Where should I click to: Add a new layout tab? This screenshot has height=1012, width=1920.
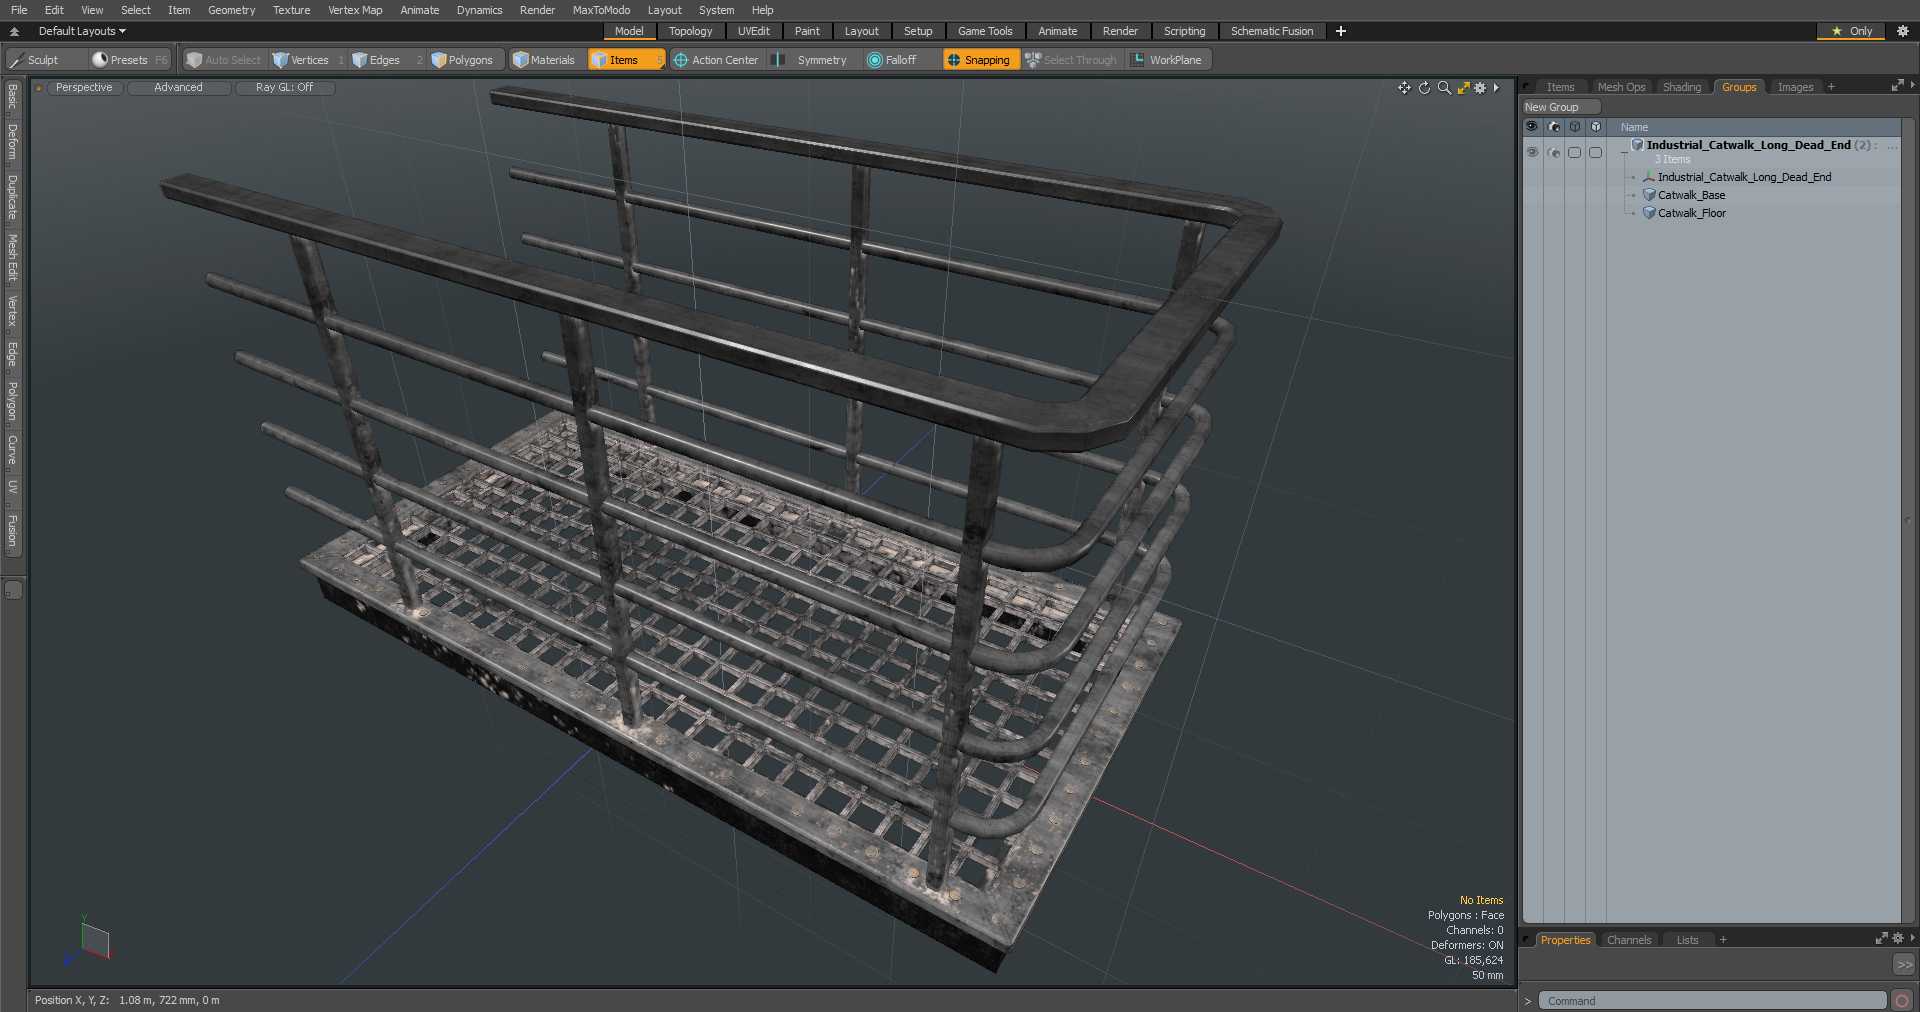[1341, 31]
